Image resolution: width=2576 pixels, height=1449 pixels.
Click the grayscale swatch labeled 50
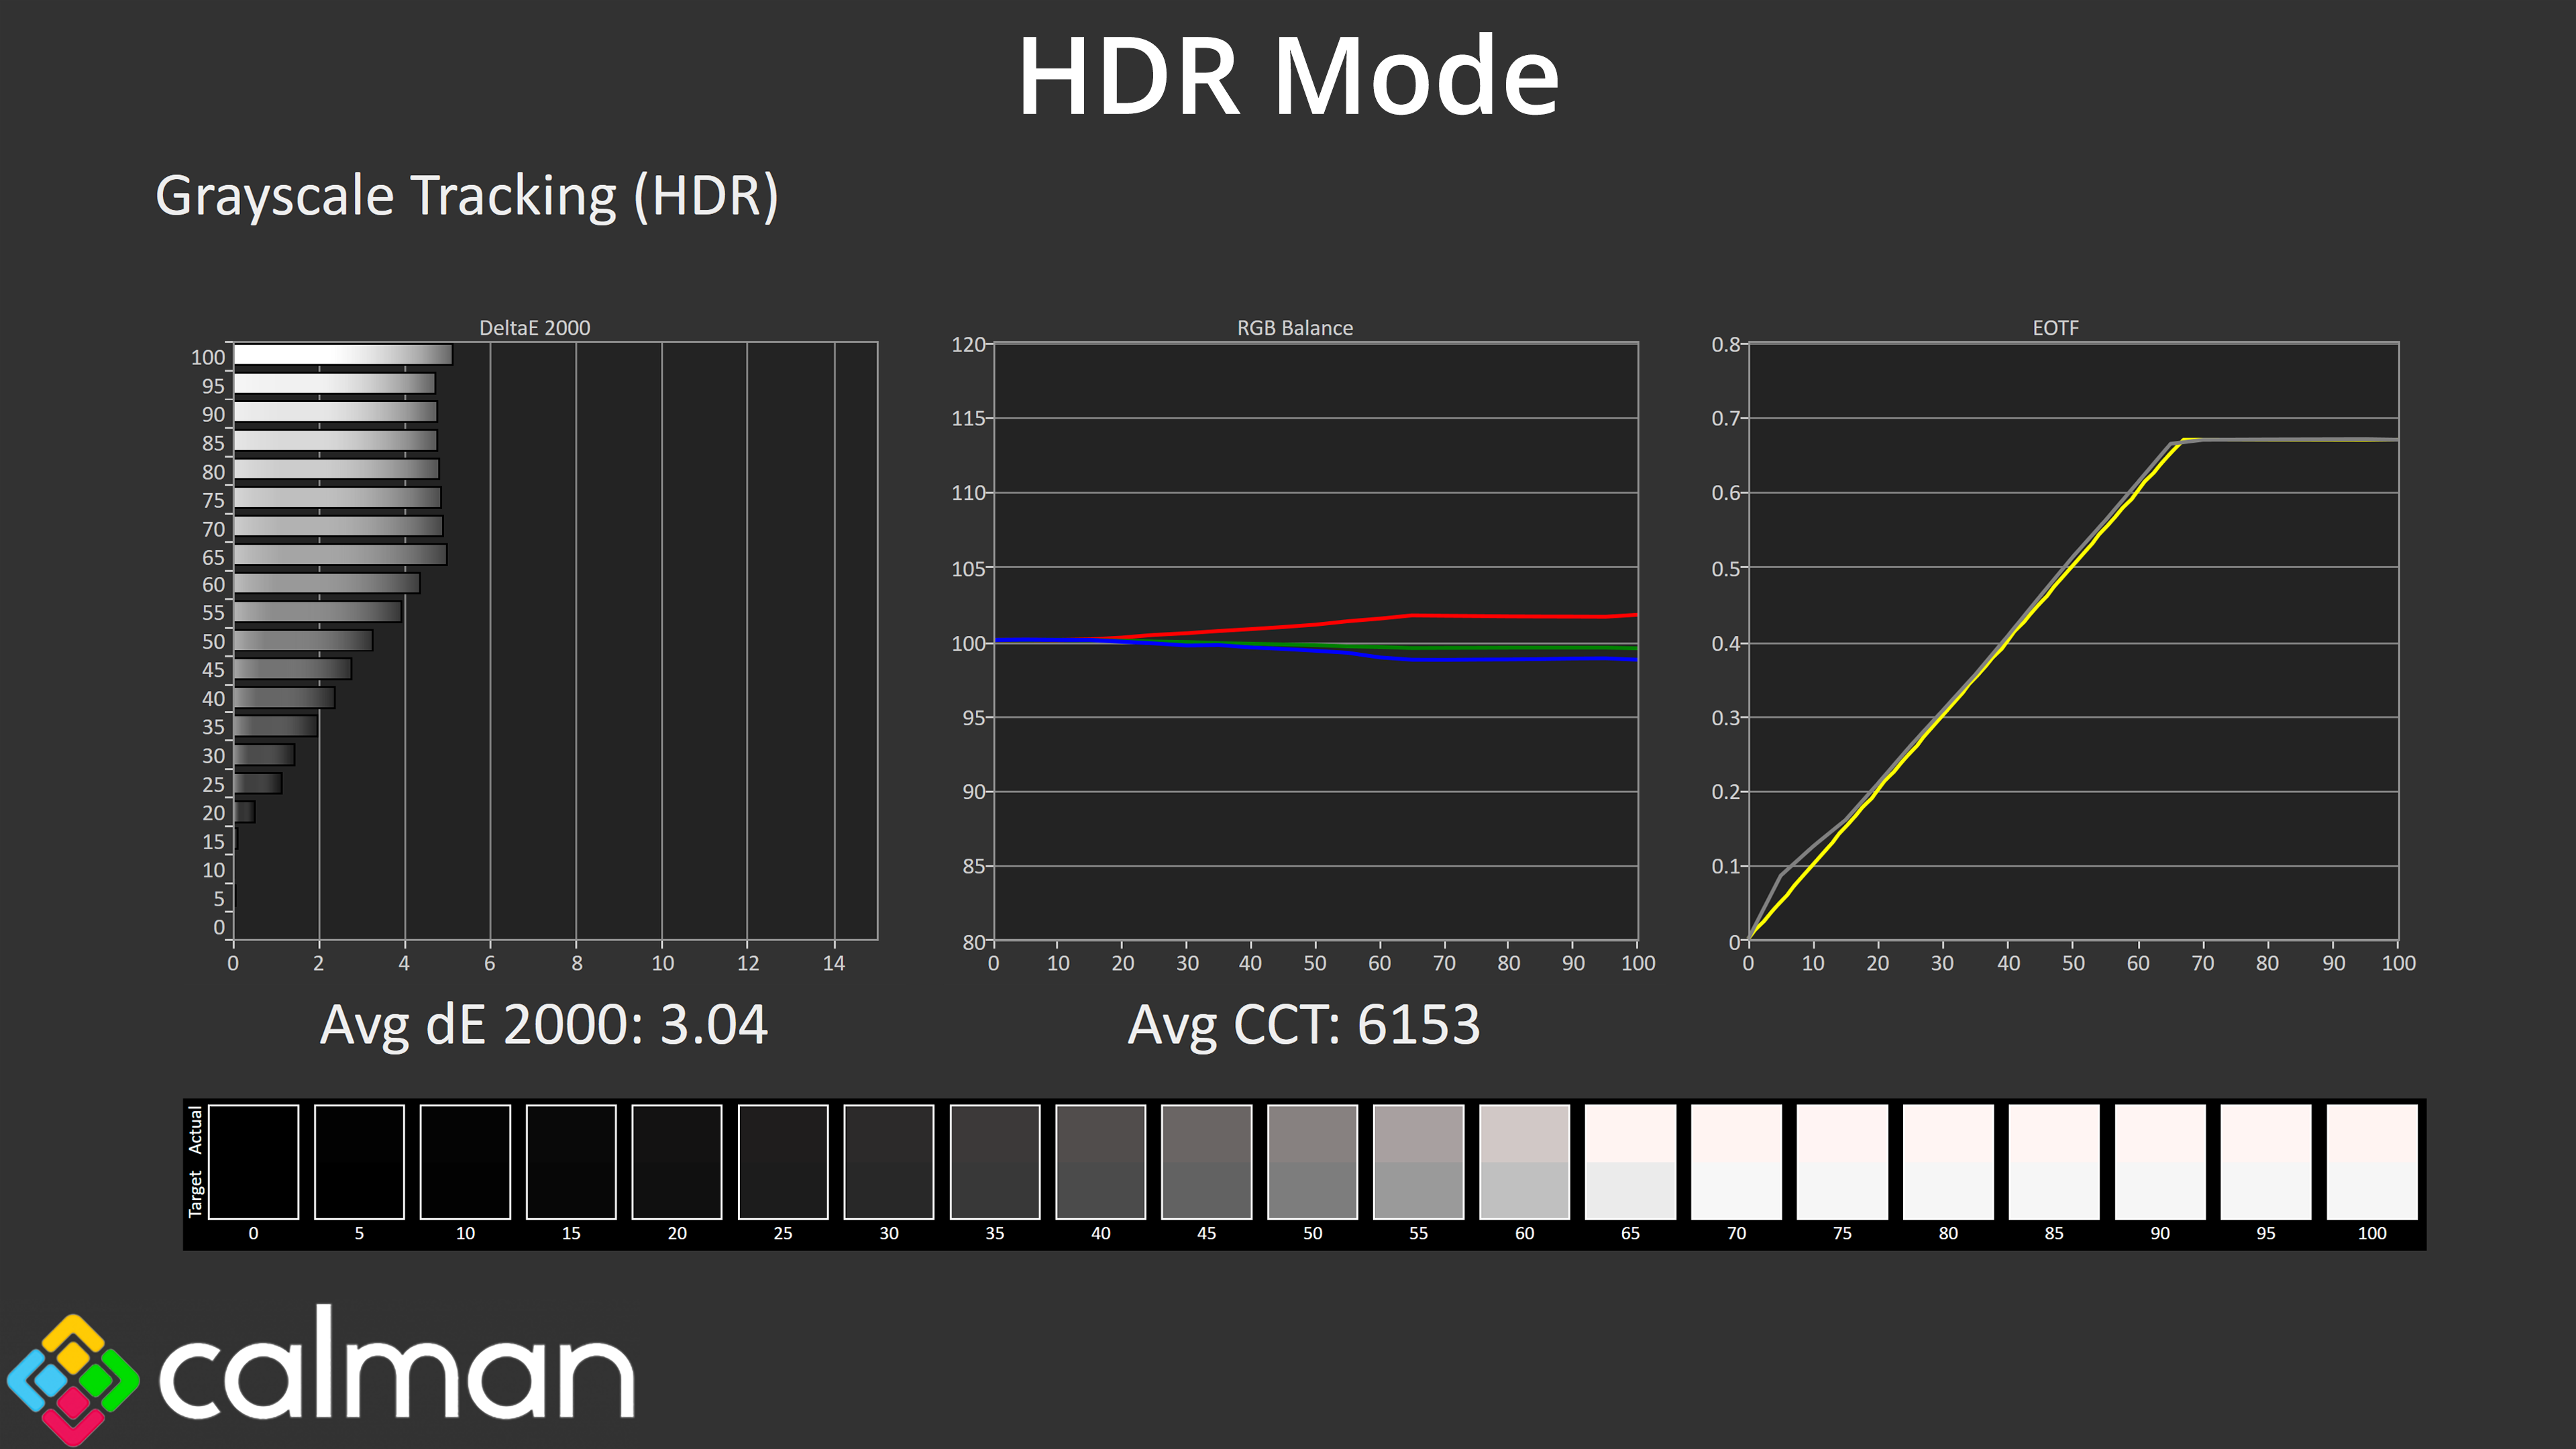point(1312,1161)
